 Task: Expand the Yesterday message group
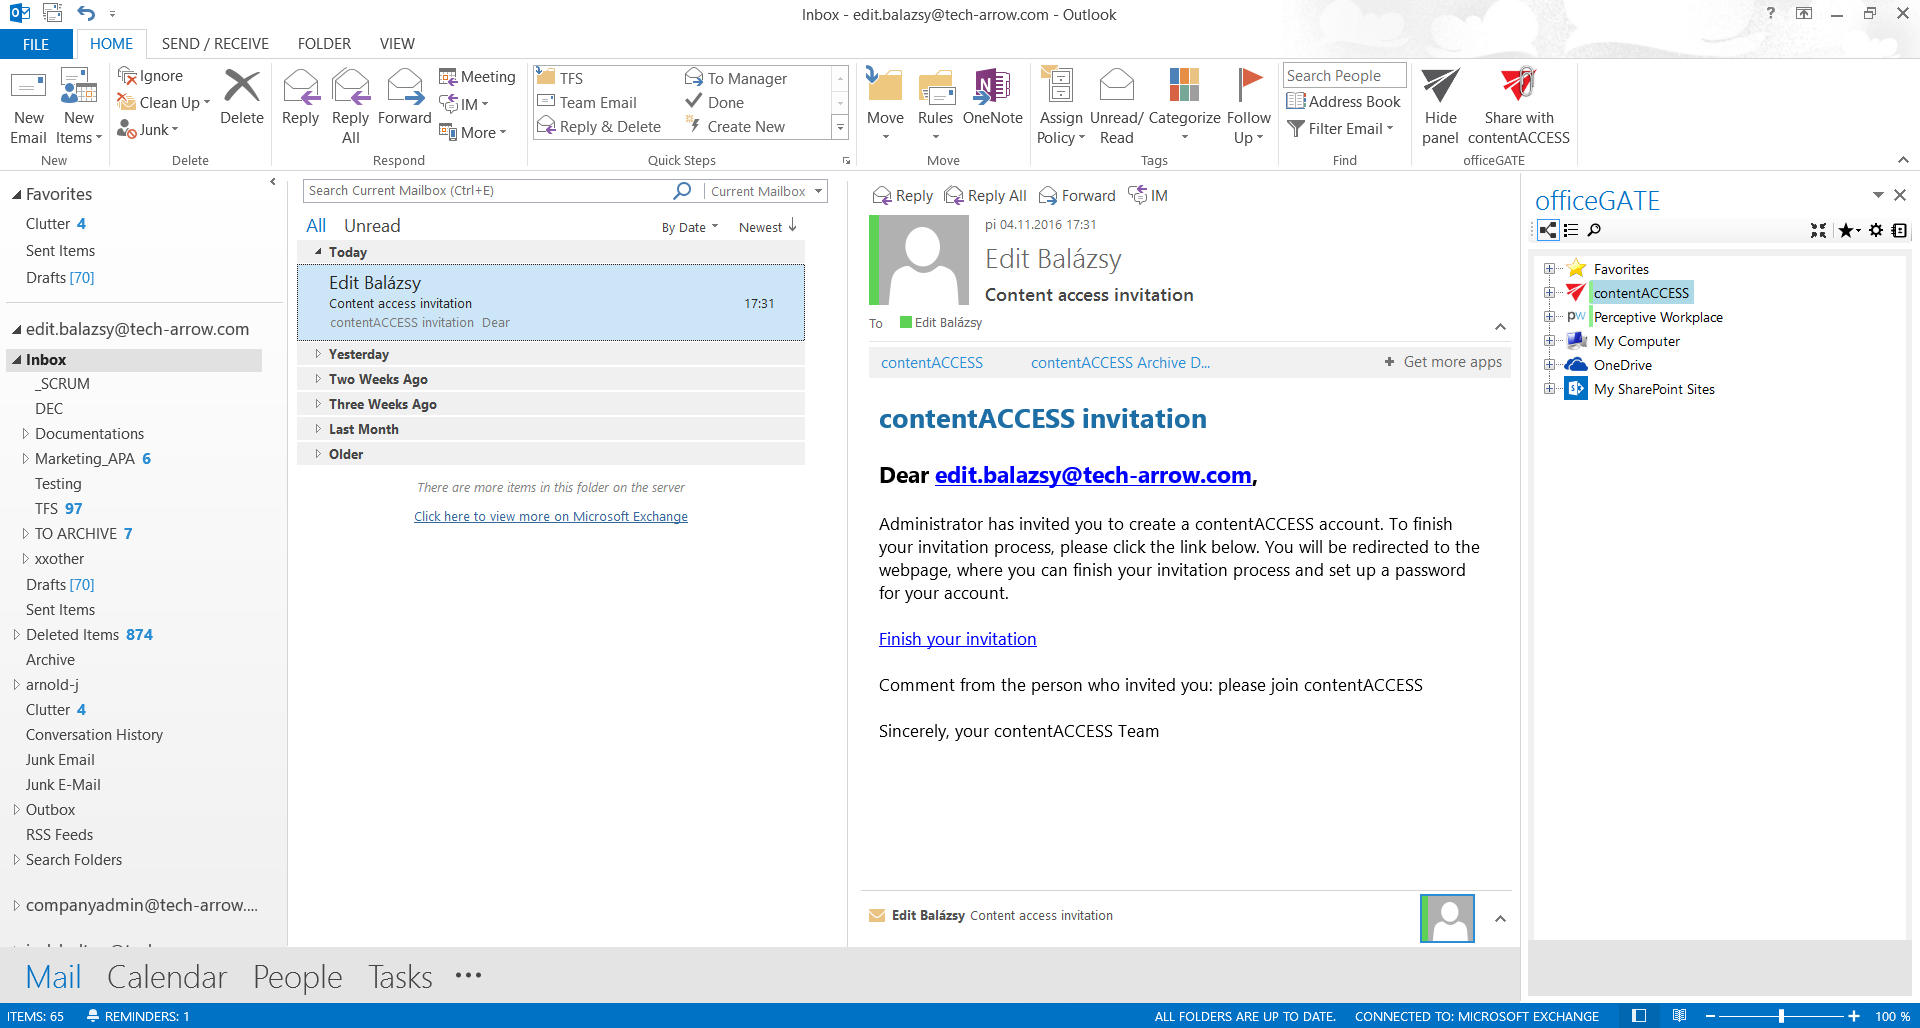pos(318,354)
